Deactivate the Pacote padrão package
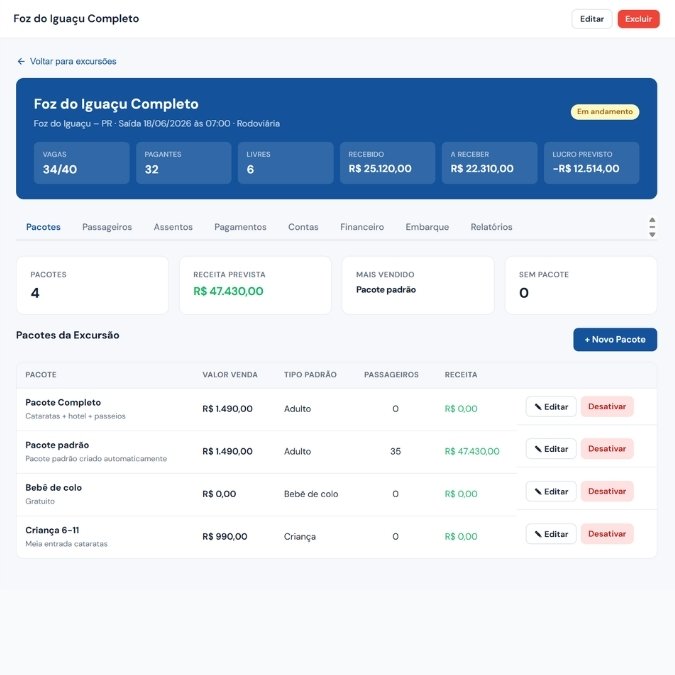This screenshot has width=675, height=675. click(x=607, y=449)
